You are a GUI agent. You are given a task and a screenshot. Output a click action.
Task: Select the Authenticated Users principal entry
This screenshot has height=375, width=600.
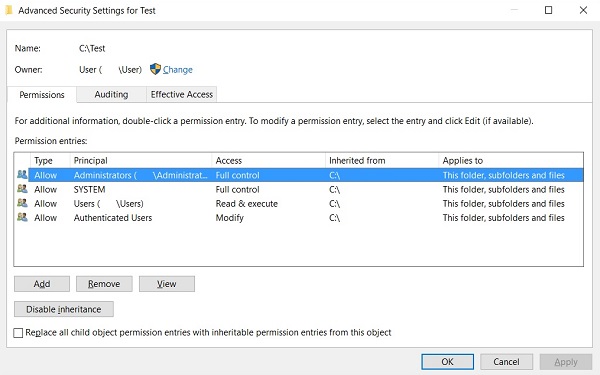112,218
